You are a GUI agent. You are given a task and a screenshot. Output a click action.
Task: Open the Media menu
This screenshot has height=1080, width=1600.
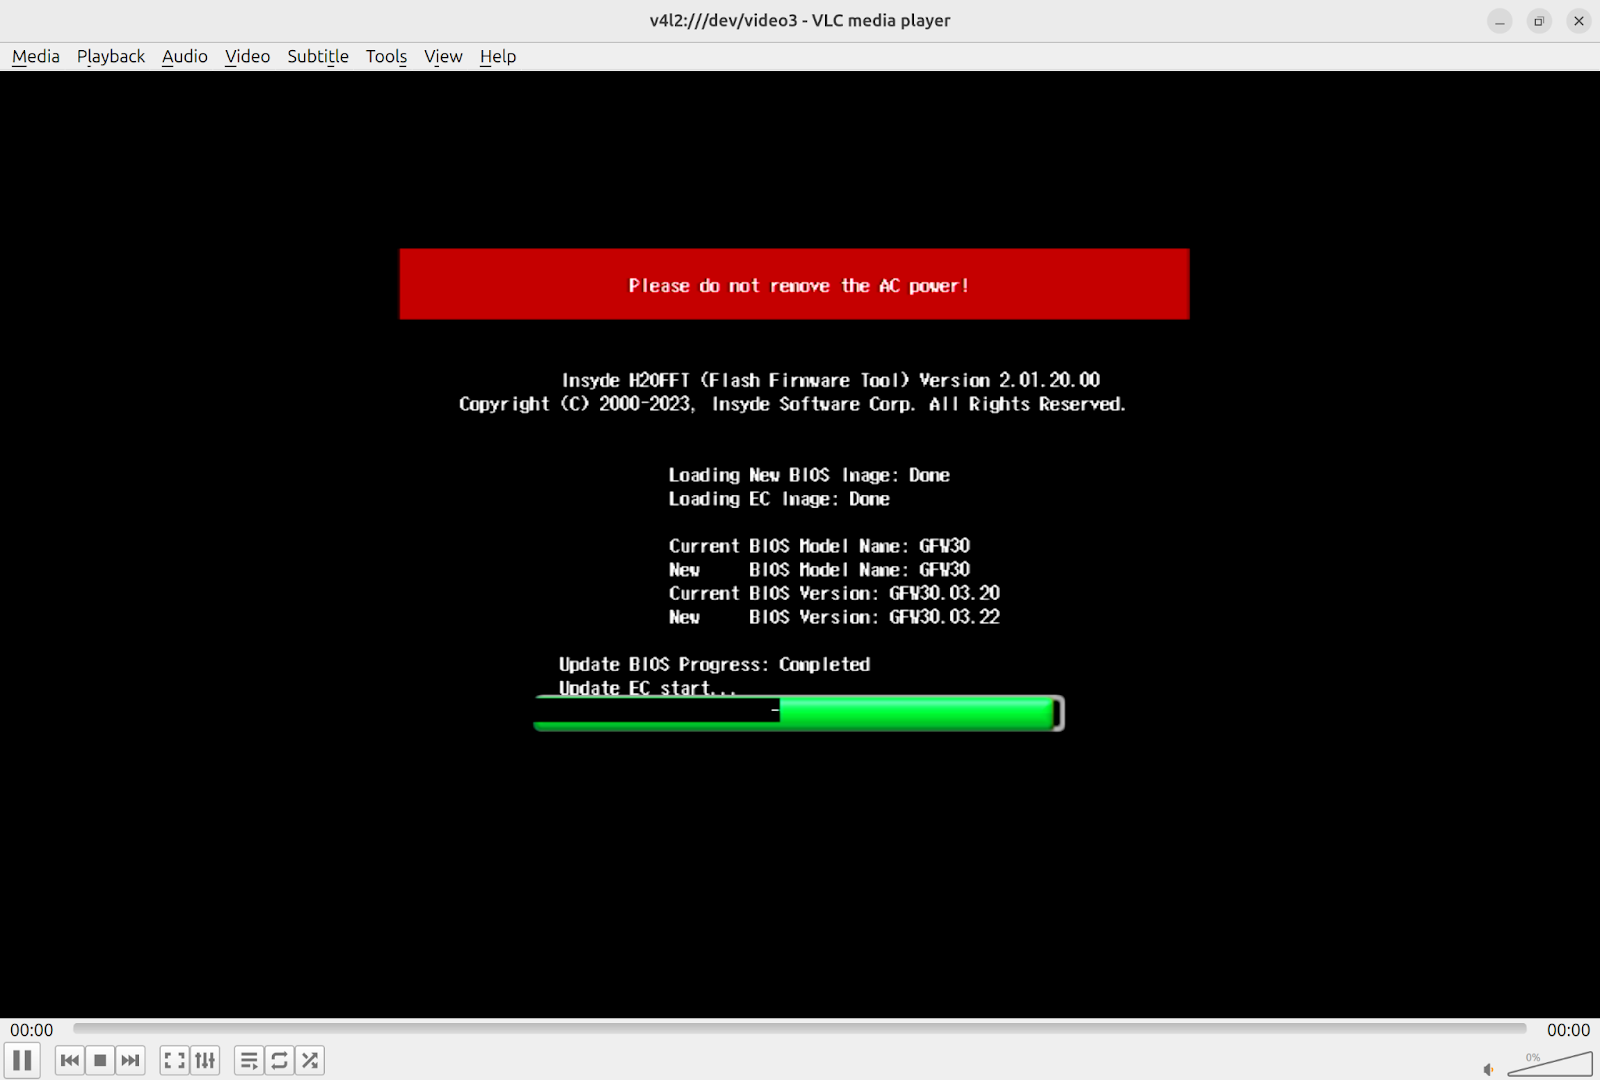[x=36, y=56]
